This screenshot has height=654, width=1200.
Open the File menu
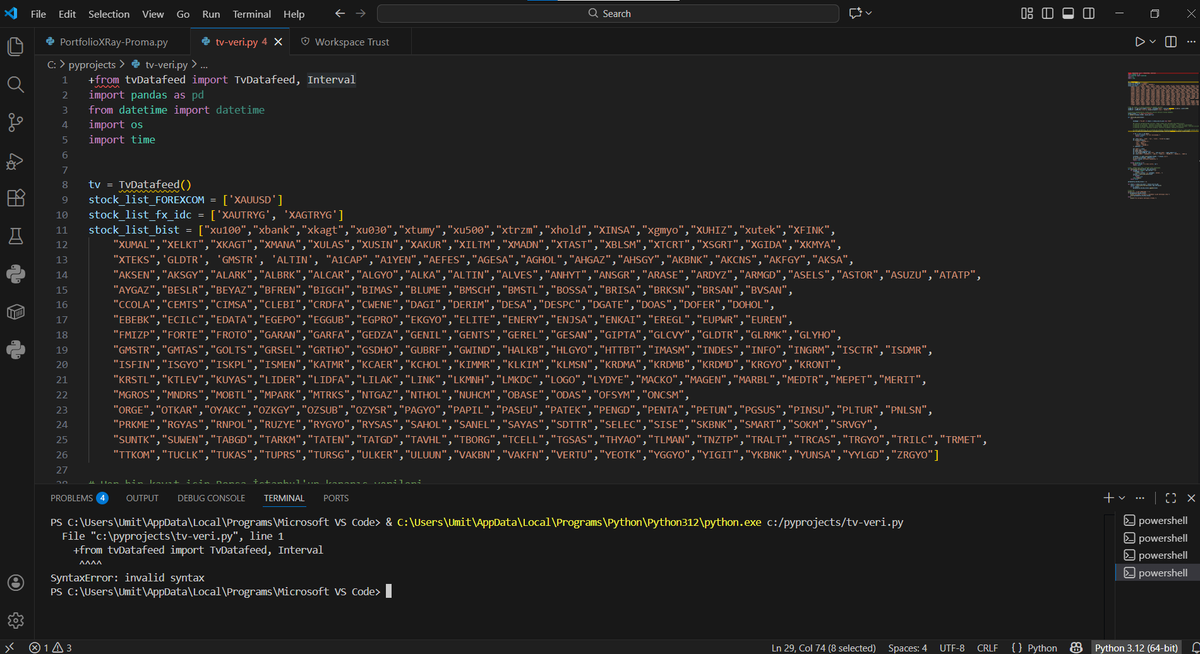click(x=40, y=14)
